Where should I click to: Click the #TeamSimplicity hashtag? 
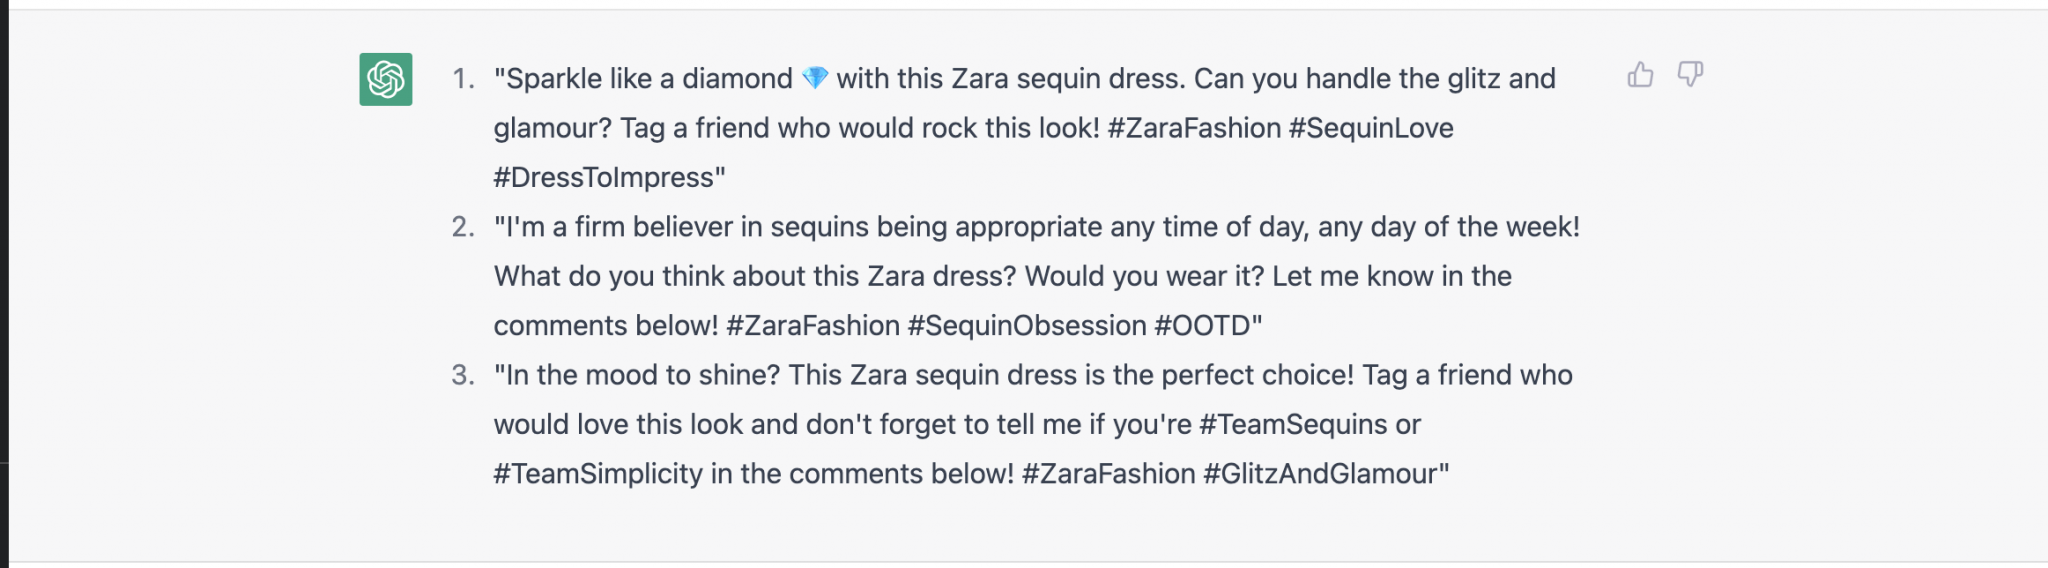coord(598,474)
